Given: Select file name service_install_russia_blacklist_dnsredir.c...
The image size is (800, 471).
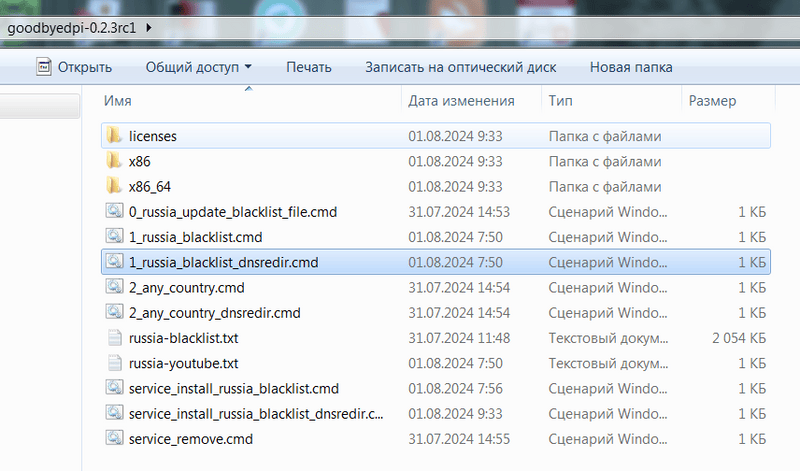Looking at the screenshot, I should click(256, 414).
